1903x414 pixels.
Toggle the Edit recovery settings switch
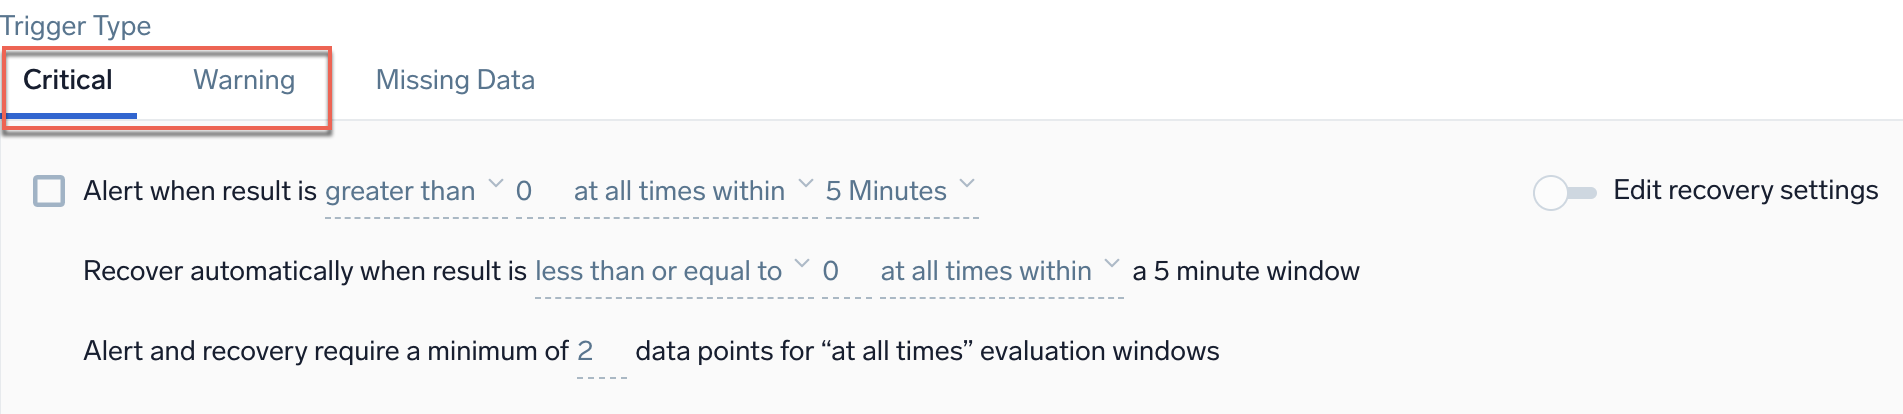click(1564, 192)
